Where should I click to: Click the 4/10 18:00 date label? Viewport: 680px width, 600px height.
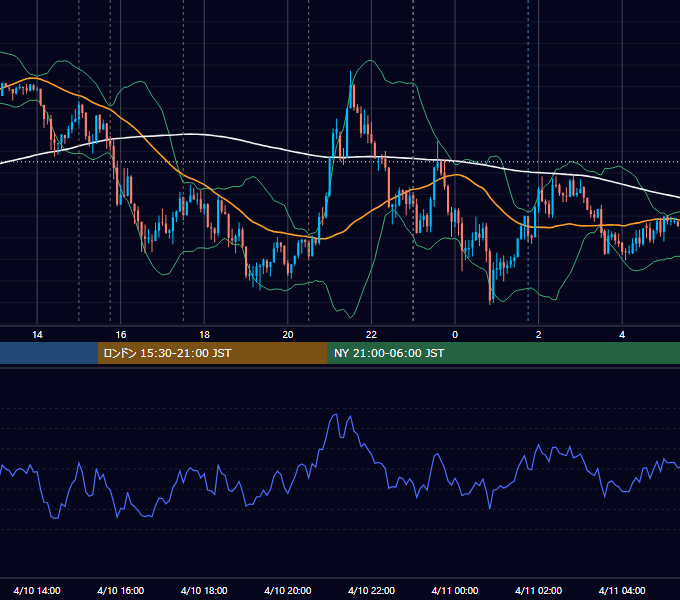pos(204,590)
